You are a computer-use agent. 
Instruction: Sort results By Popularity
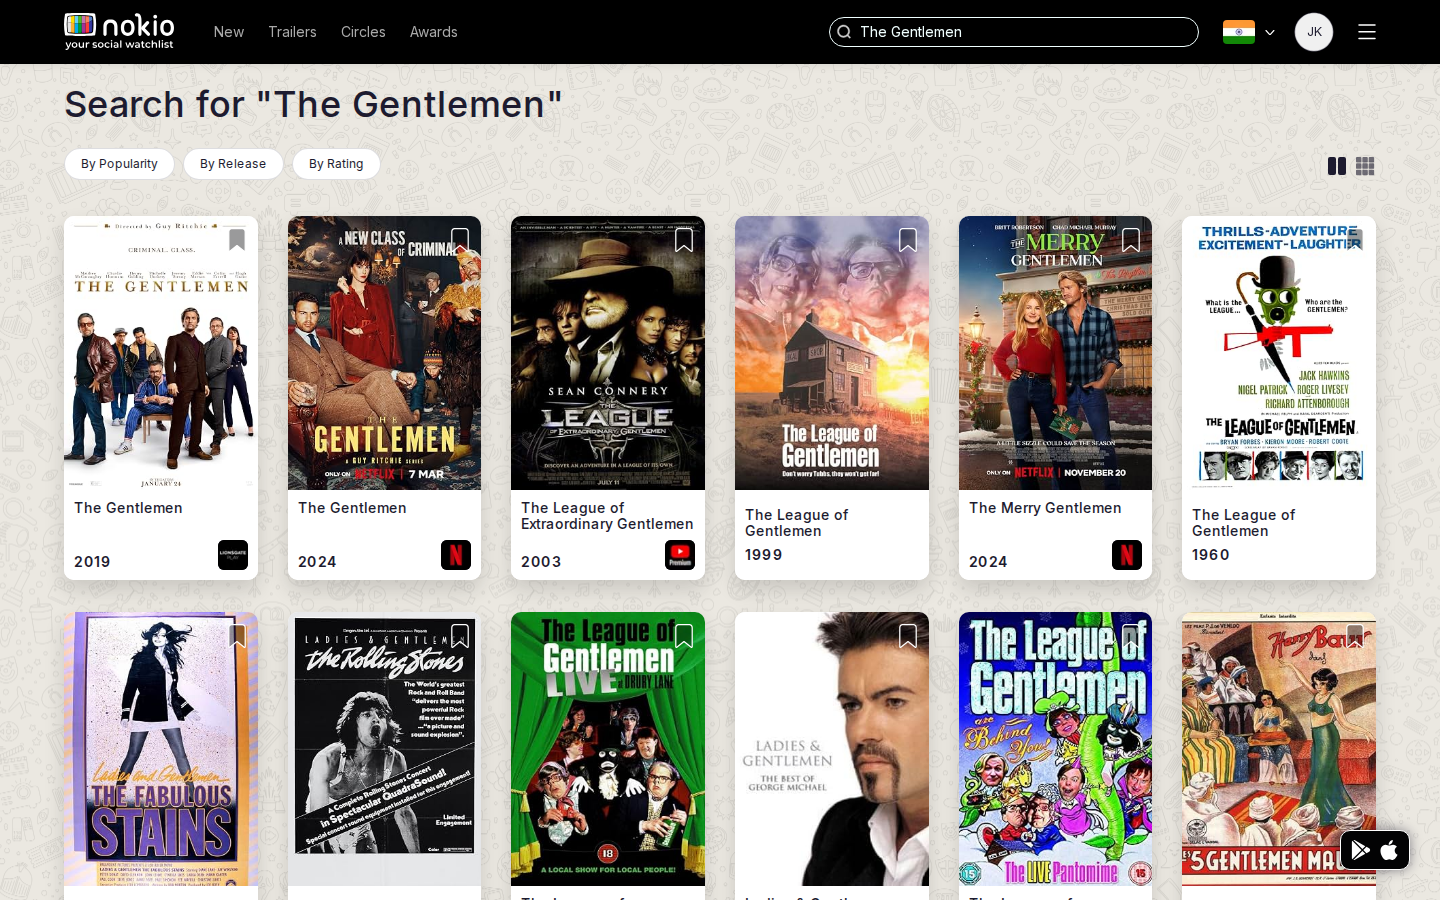(x=119, y=164)
